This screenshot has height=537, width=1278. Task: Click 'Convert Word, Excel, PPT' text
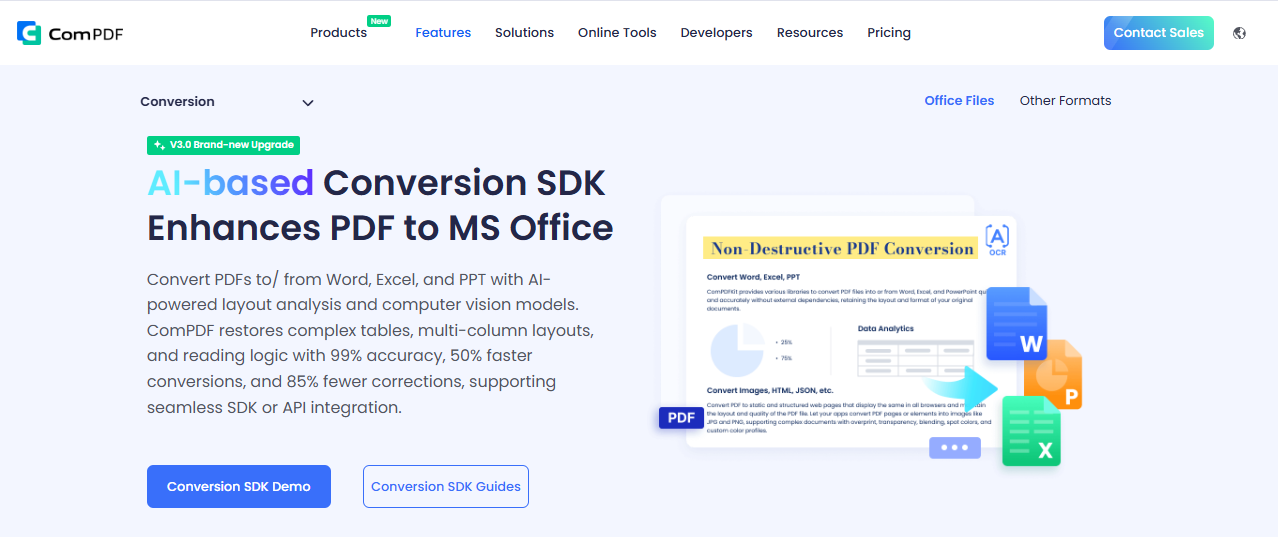pos(753,277)
